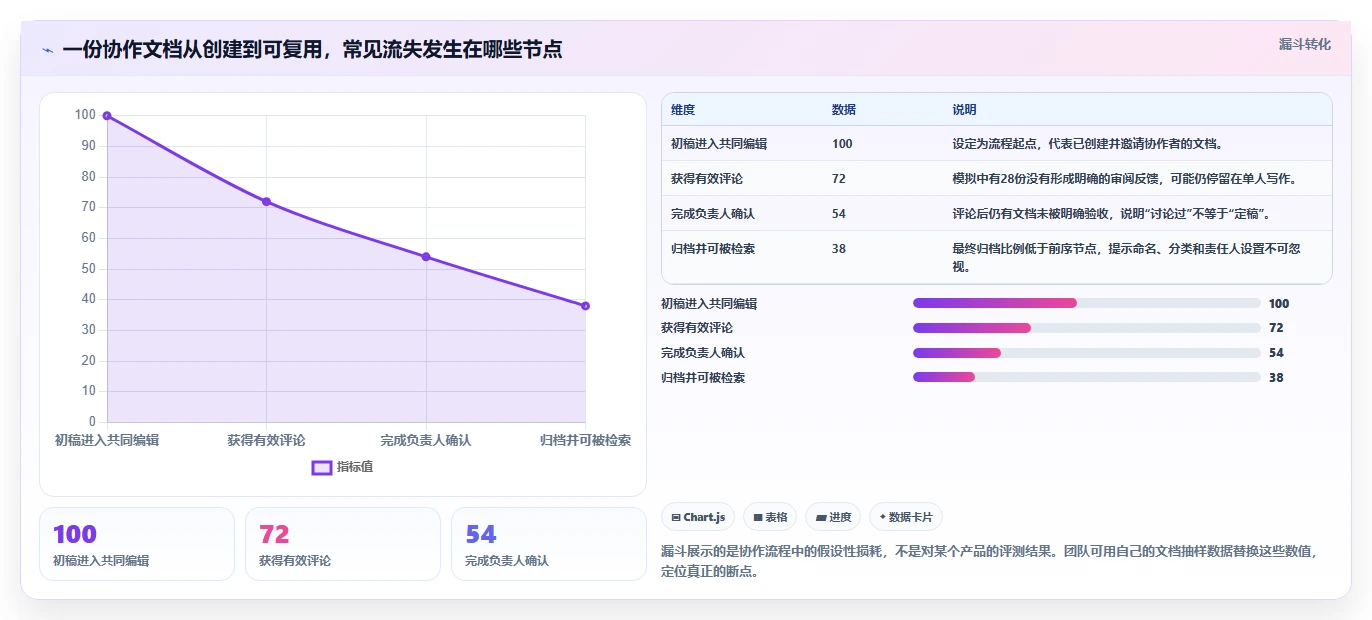Click the 维度 table column header

pyautogui.click(x=683, y=110)
